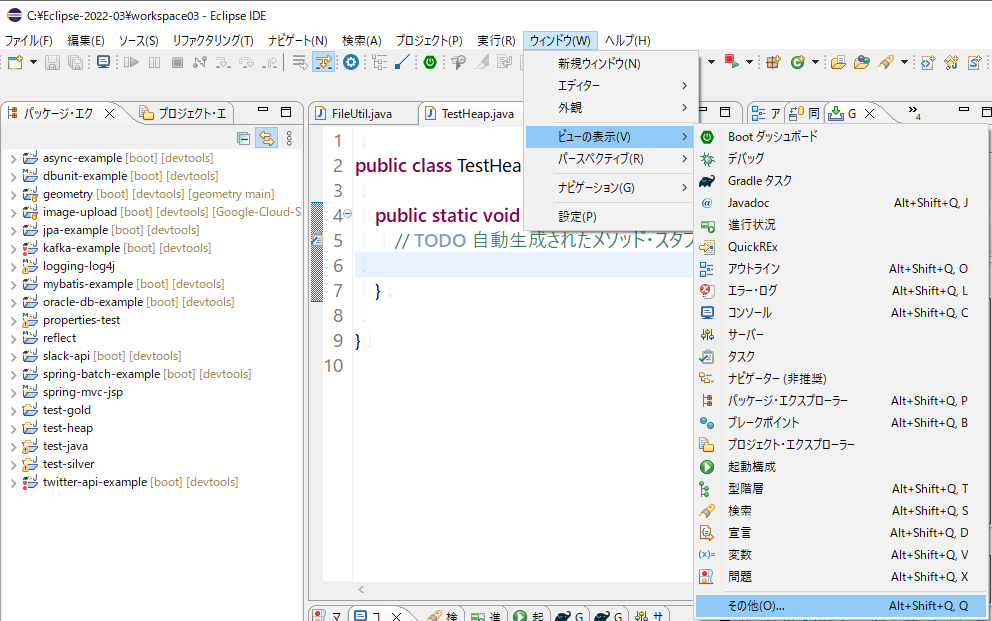Click the Suspend debug icon
The height and width of the screenshot is (621, 992).
tap(154, 62)
